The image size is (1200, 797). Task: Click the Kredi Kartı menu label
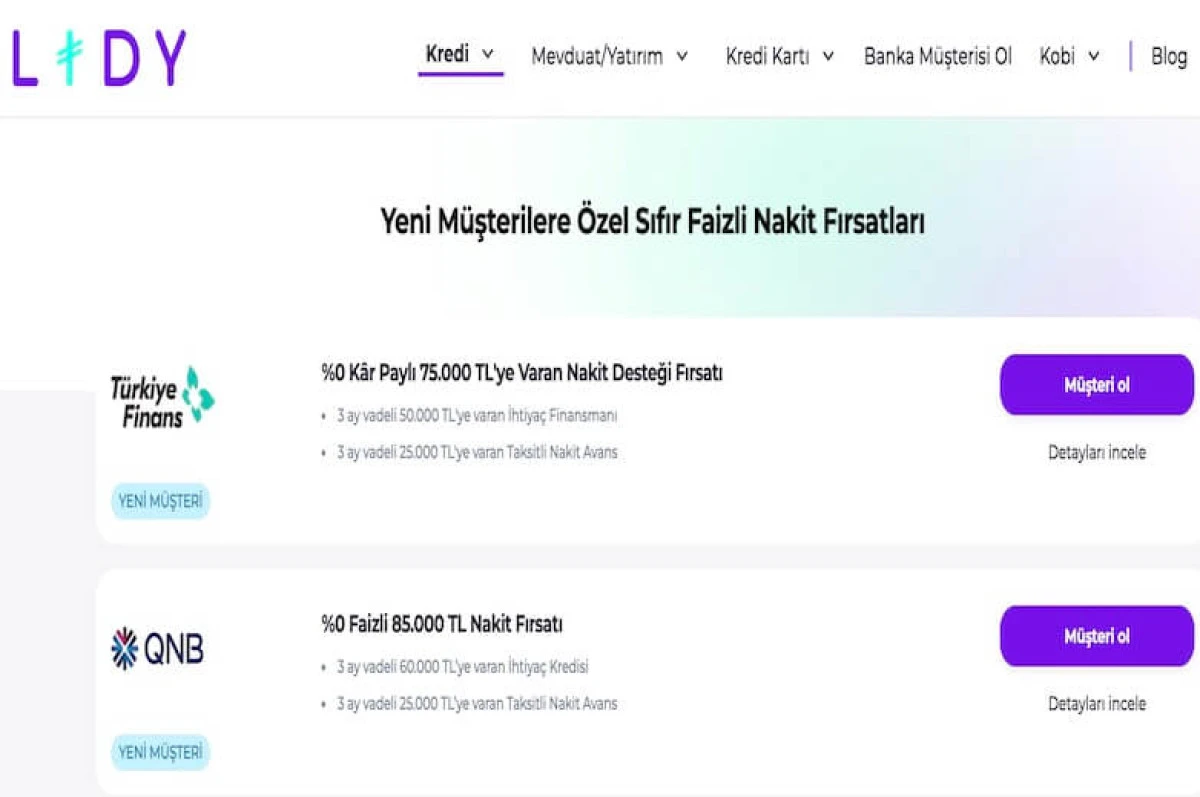[x=767, y=56]
